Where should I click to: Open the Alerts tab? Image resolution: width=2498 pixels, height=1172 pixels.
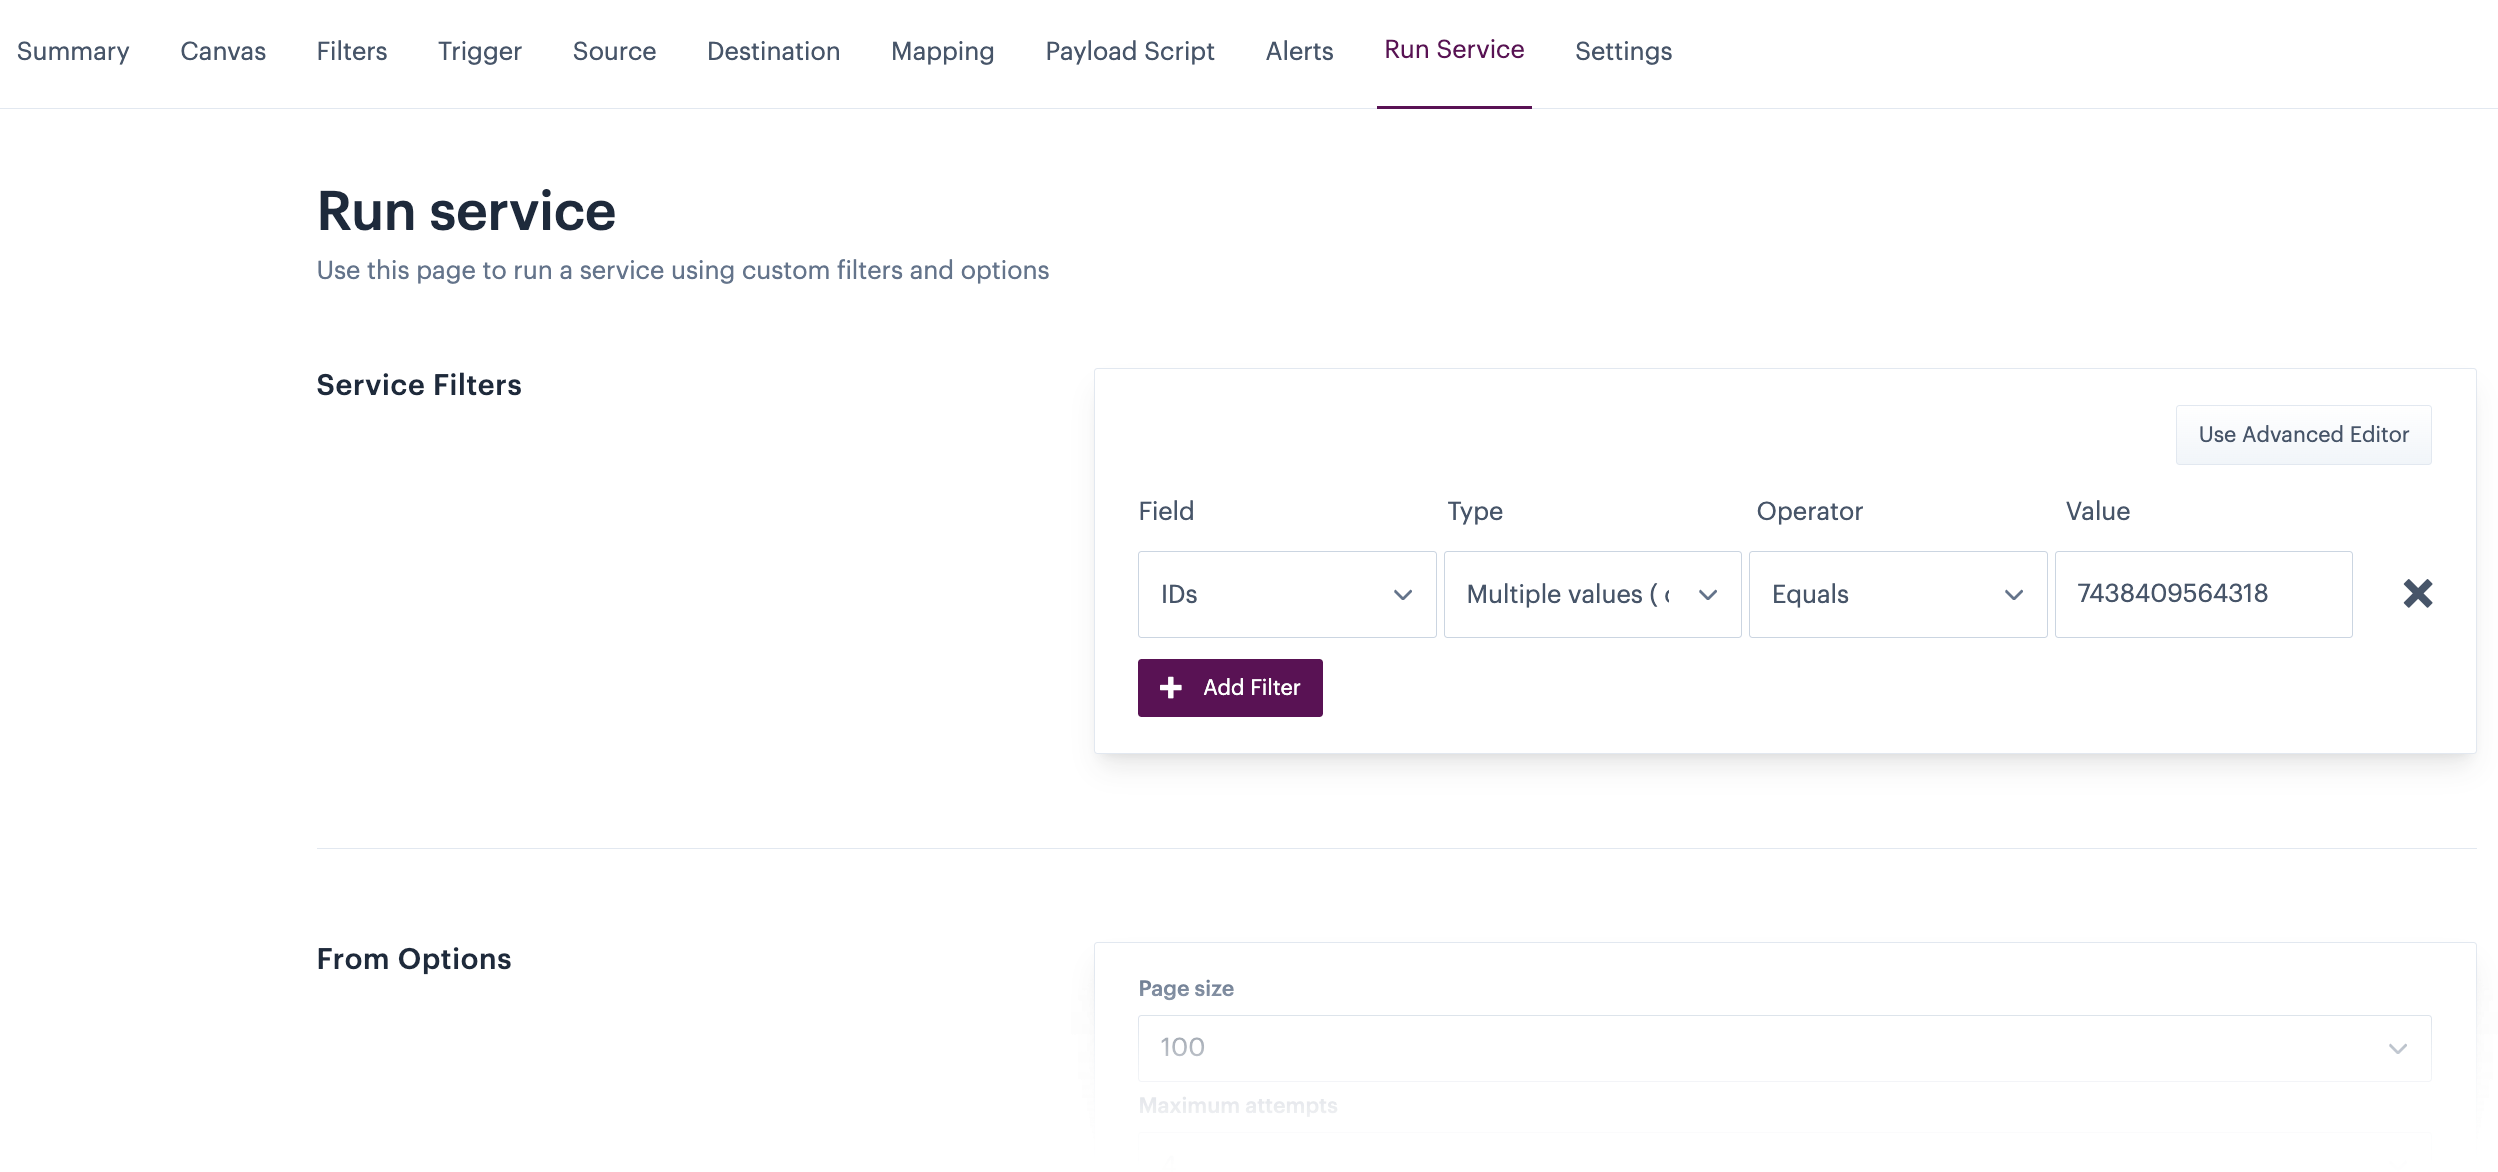point(1299,52)
